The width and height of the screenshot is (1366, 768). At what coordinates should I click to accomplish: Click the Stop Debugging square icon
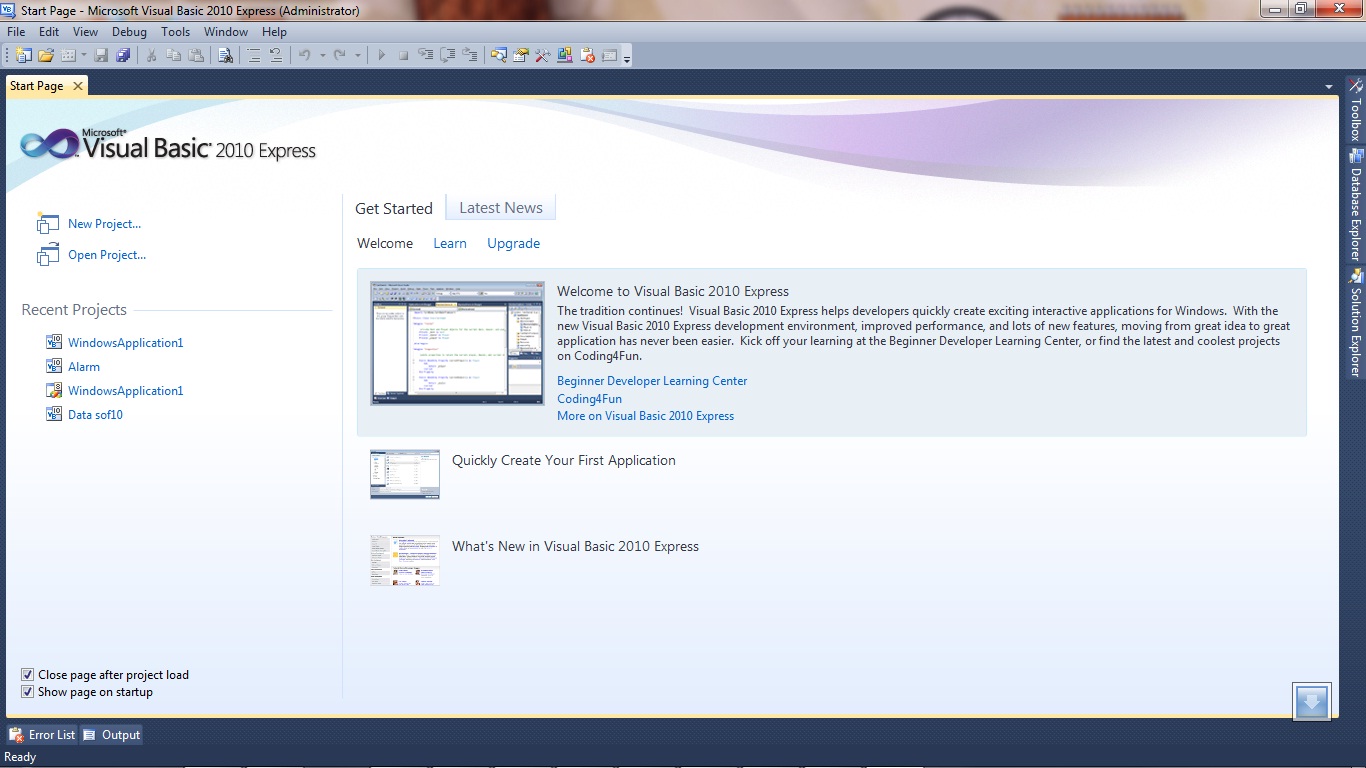[403, 56]
